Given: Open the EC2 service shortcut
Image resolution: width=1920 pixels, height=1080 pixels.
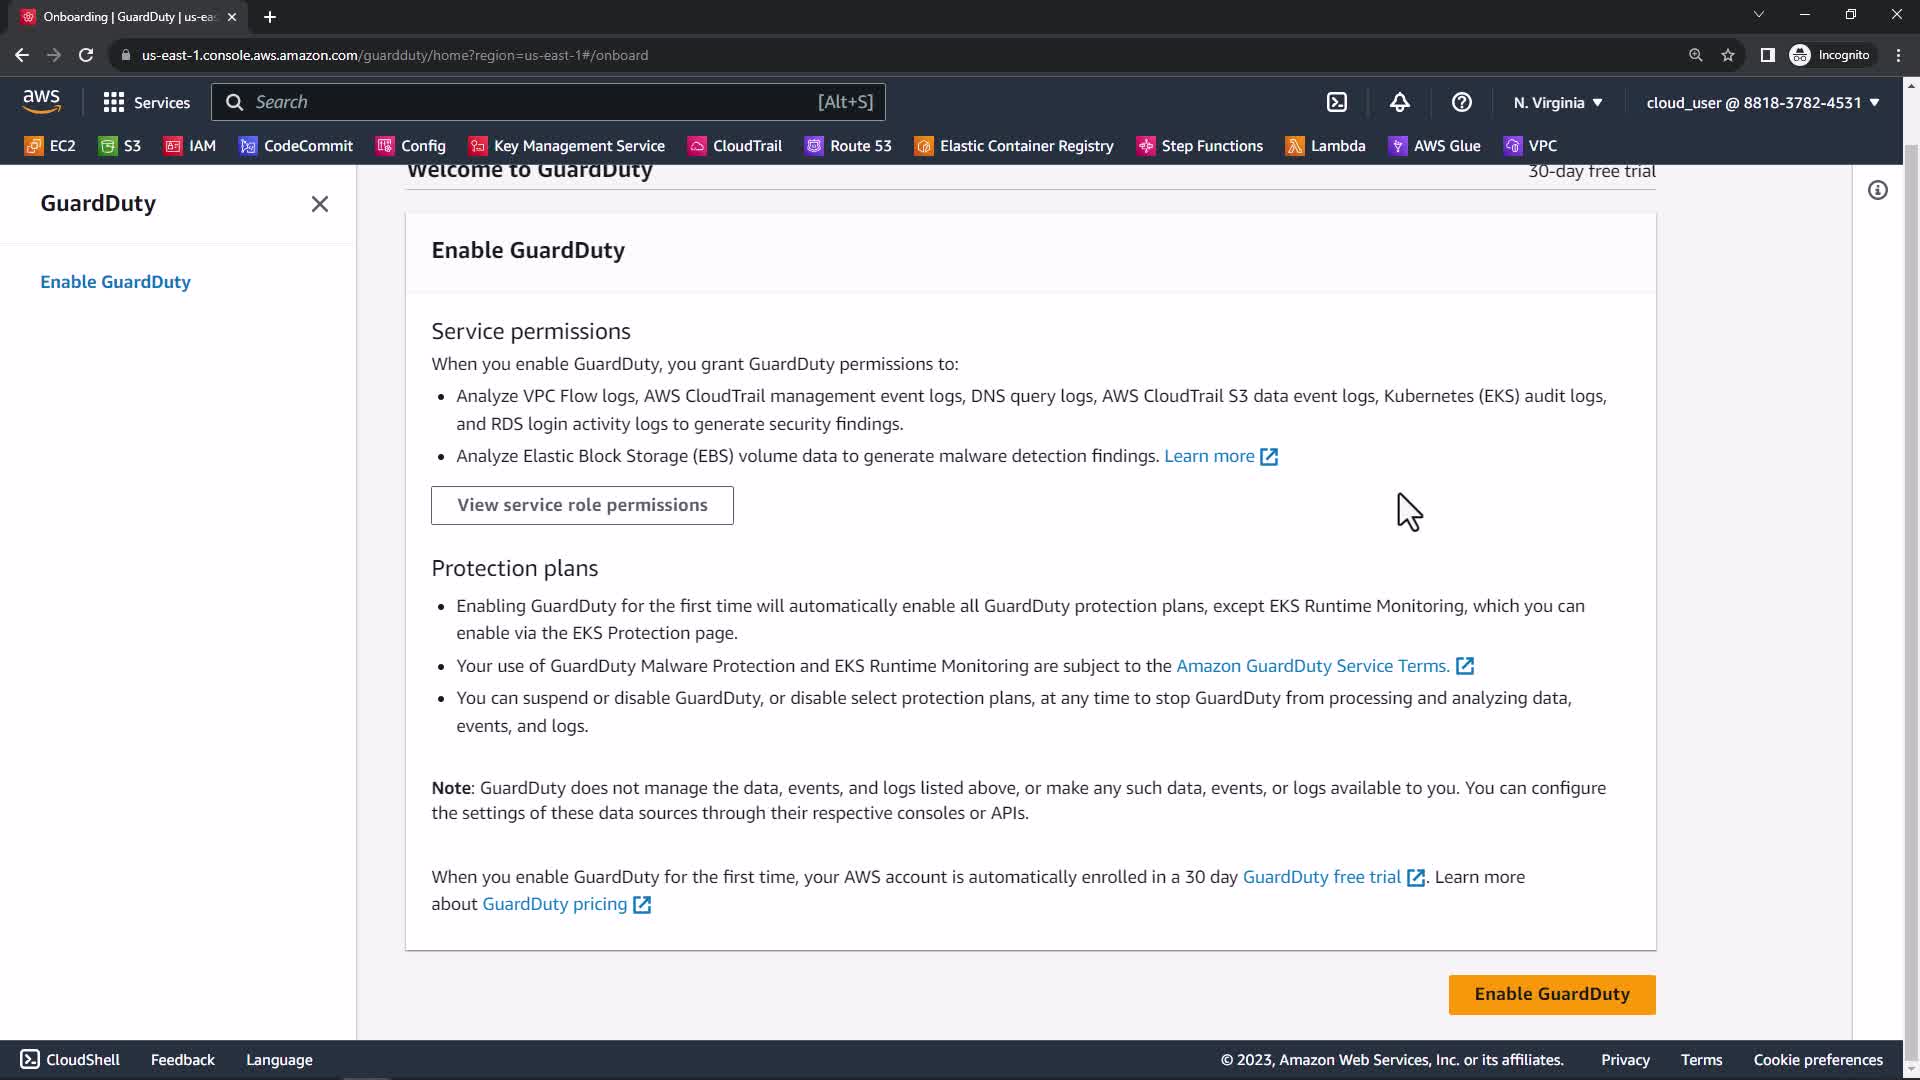Looking at the screenshot, I should pyautogui.click(x=50, y=146).
